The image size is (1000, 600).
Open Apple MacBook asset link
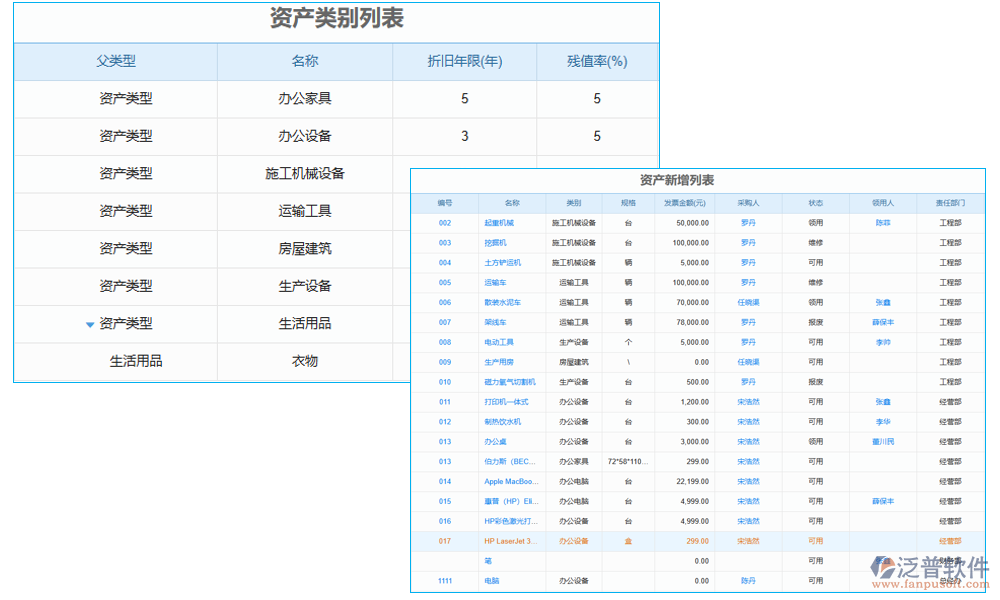tap(511, 481)
